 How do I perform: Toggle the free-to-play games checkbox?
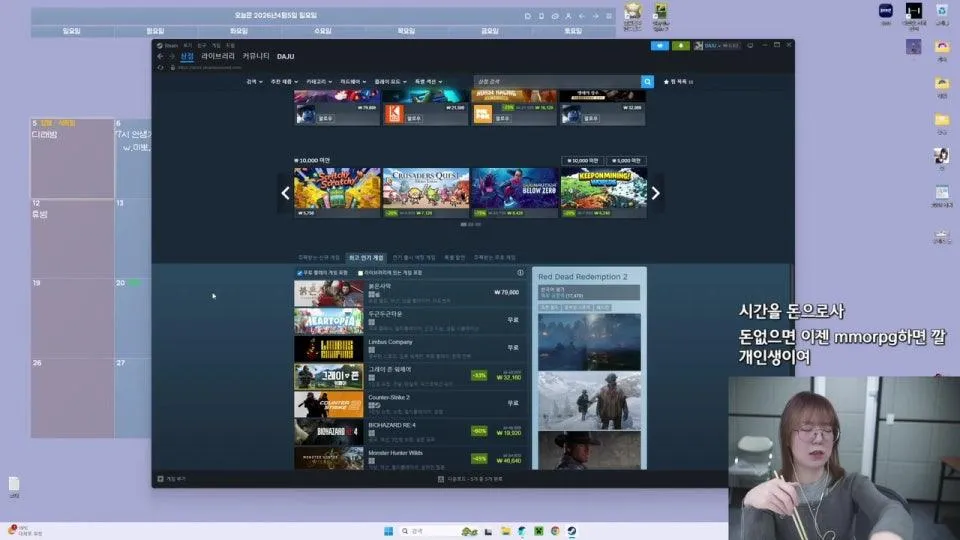tap(300, 272)
